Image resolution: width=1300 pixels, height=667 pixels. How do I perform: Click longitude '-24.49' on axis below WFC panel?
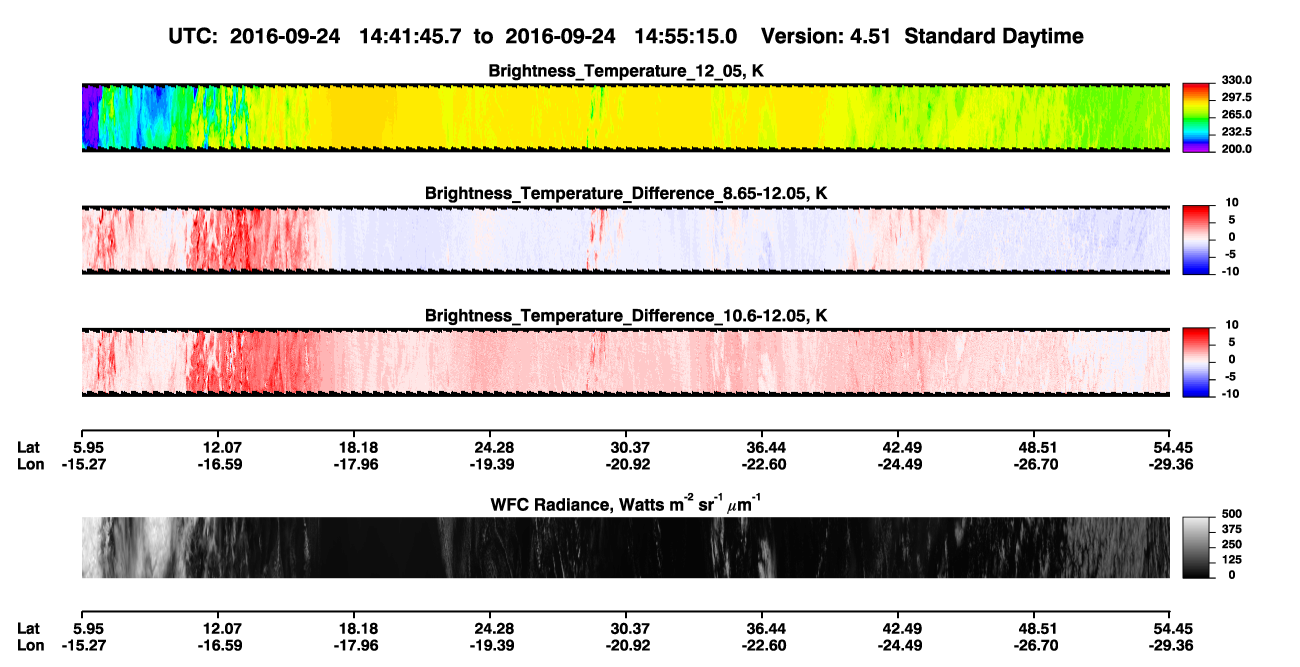tap(901, 645)
